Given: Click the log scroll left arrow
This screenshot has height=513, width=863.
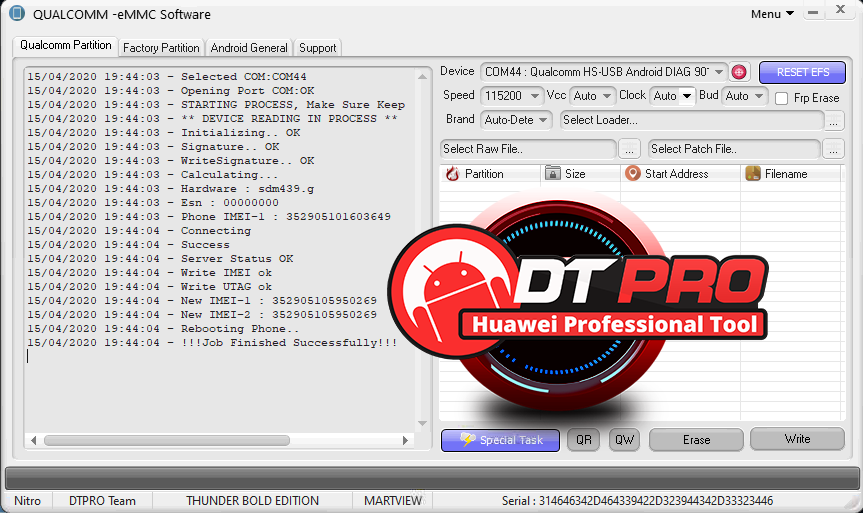Looking at the screenshot, I should (x=34, y=440).
